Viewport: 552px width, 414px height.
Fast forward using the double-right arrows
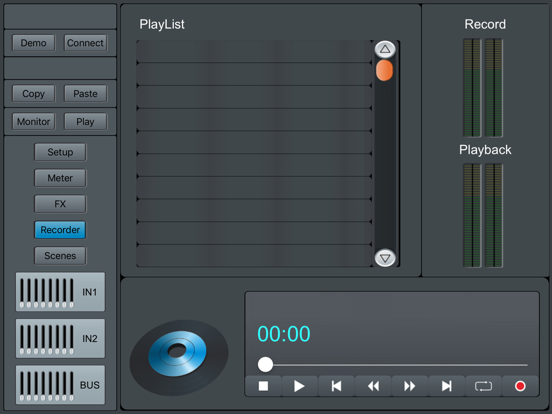pyautogui.click(x=410, y=386)
